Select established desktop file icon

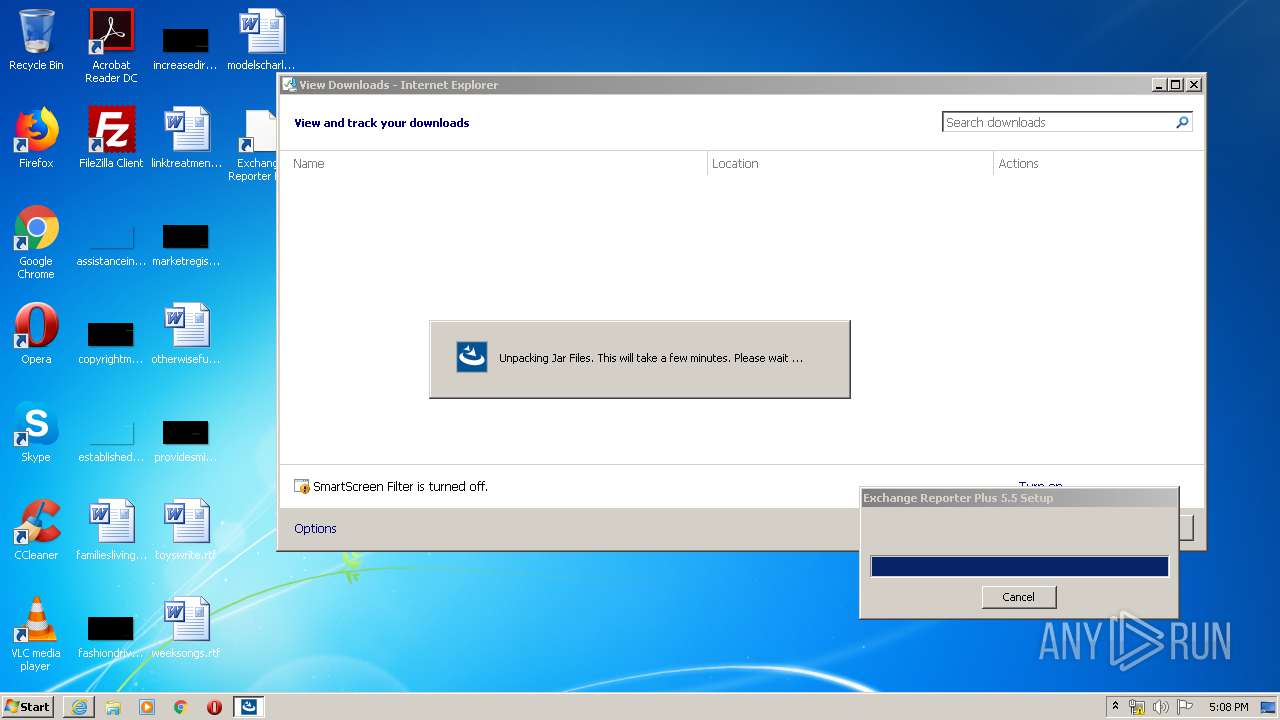point(111,440)
